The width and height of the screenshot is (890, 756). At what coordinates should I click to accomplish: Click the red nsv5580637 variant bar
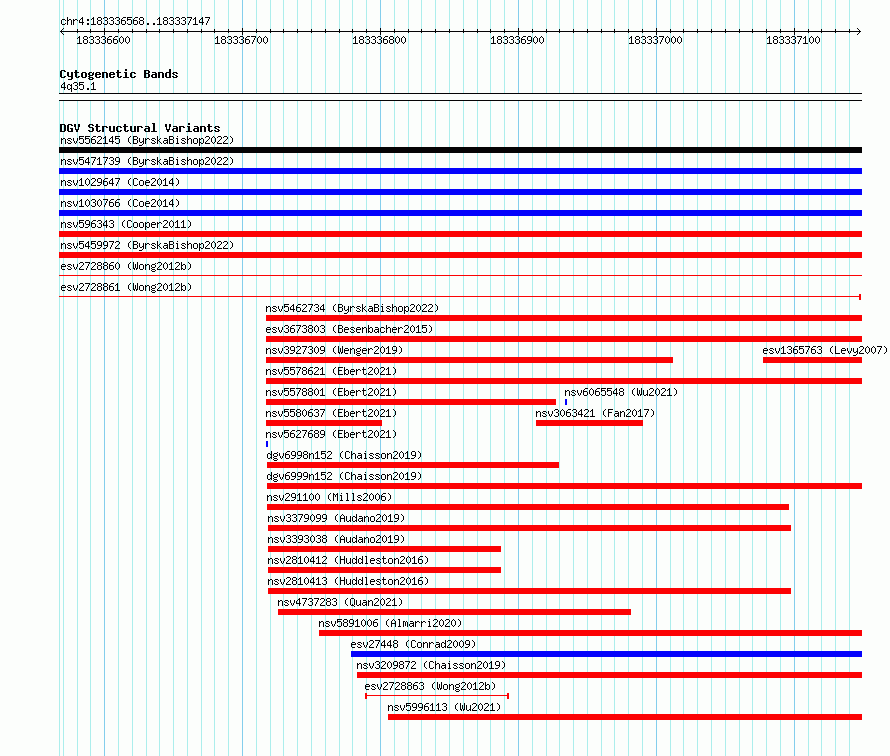(324, 423)
